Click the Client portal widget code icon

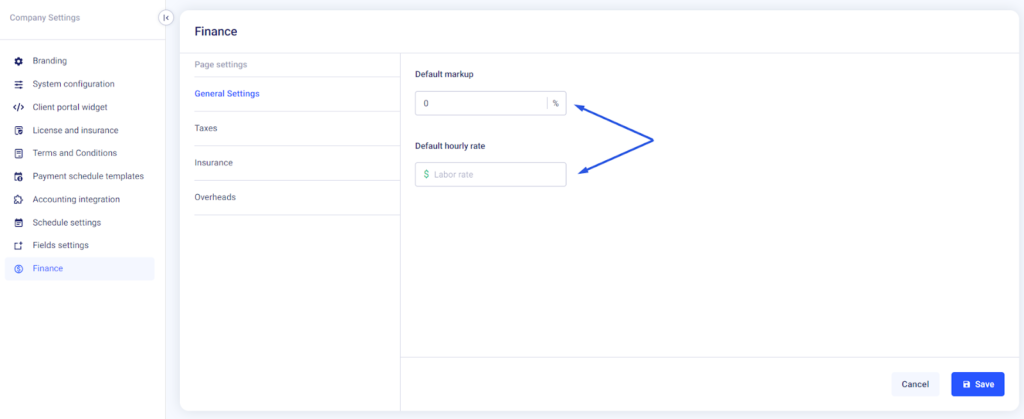point(18,107)
